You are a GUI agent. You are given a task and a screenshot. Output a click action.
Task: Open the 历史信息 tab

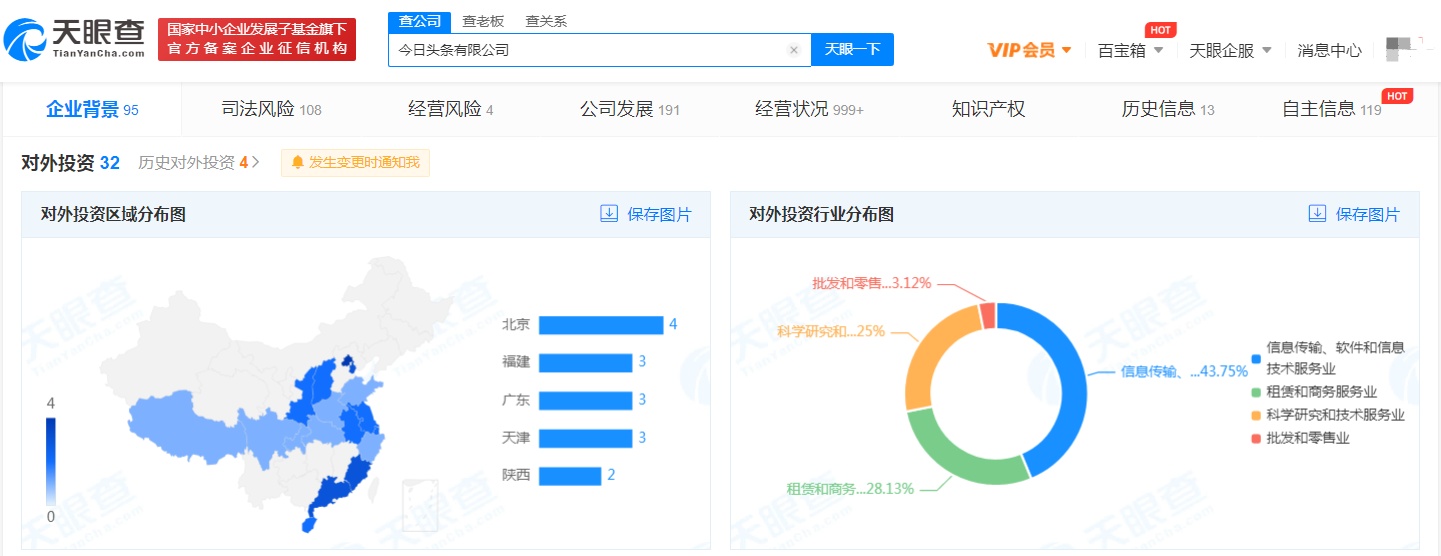pyautogui.click(x=1168, y=110)
